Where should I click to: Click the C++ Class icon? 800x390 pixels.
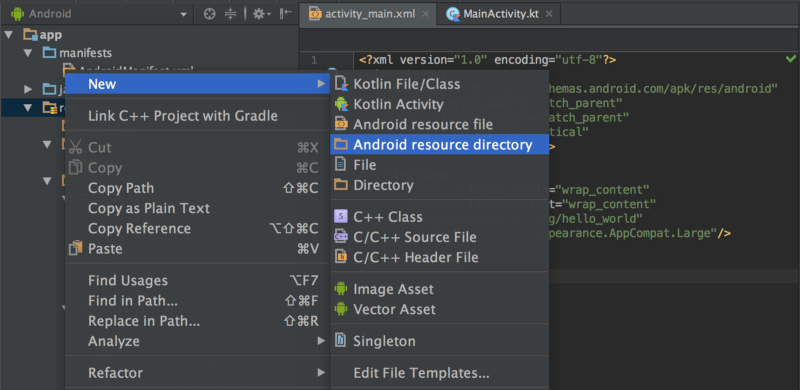[x=341, y=216]
